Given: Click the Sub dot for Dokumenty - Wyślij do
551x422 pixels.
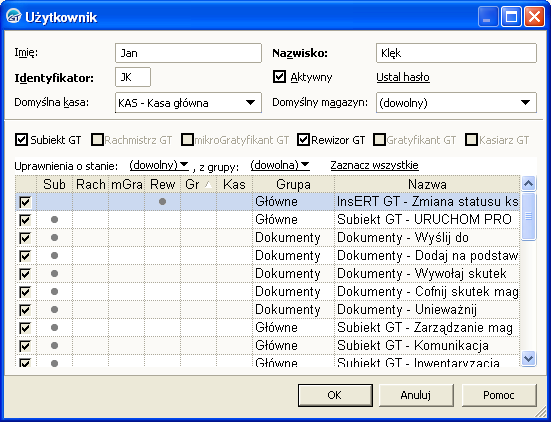Looking at the screenshot, I should coord(54,238).
